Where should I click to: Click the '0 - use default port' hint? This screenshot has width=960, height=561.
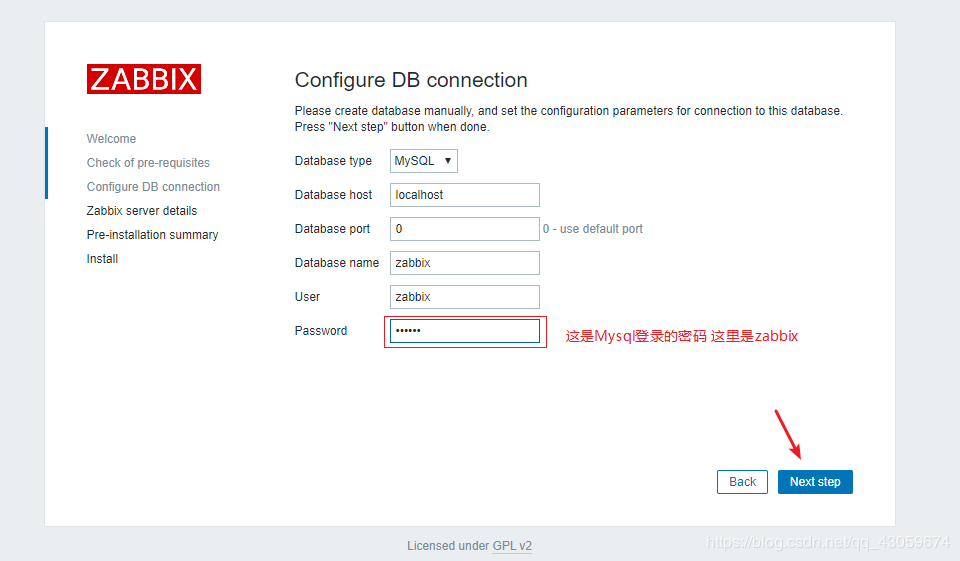593,229
